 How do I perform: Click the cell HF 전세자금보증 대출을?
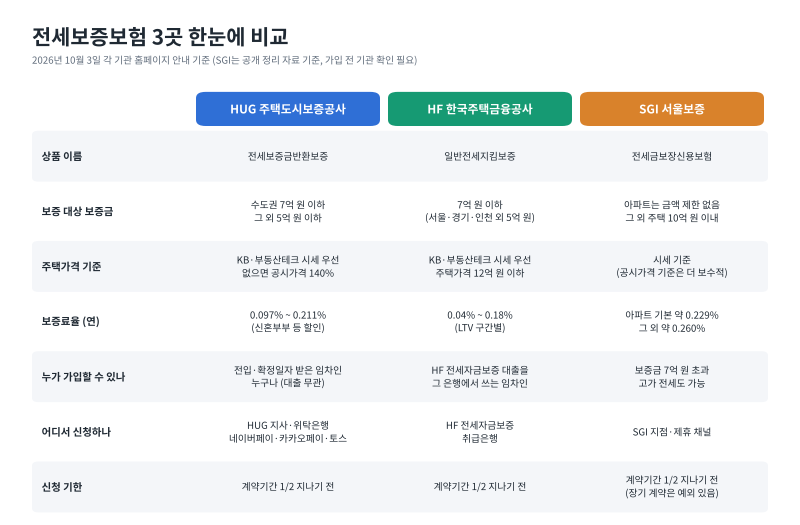(480, 370)
